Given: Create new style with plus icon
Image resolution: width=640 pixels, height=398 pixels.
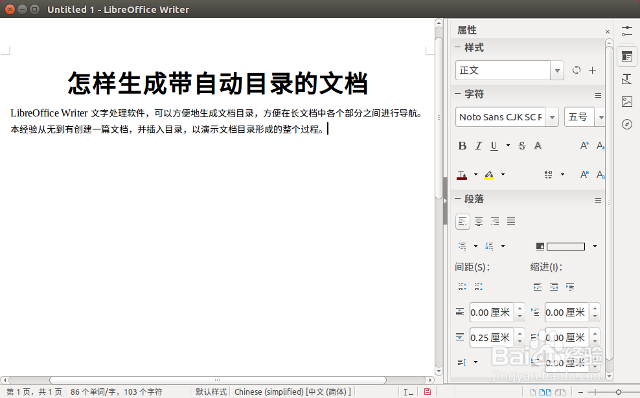Looking at the screenshot, I should (x=592, y=70).
